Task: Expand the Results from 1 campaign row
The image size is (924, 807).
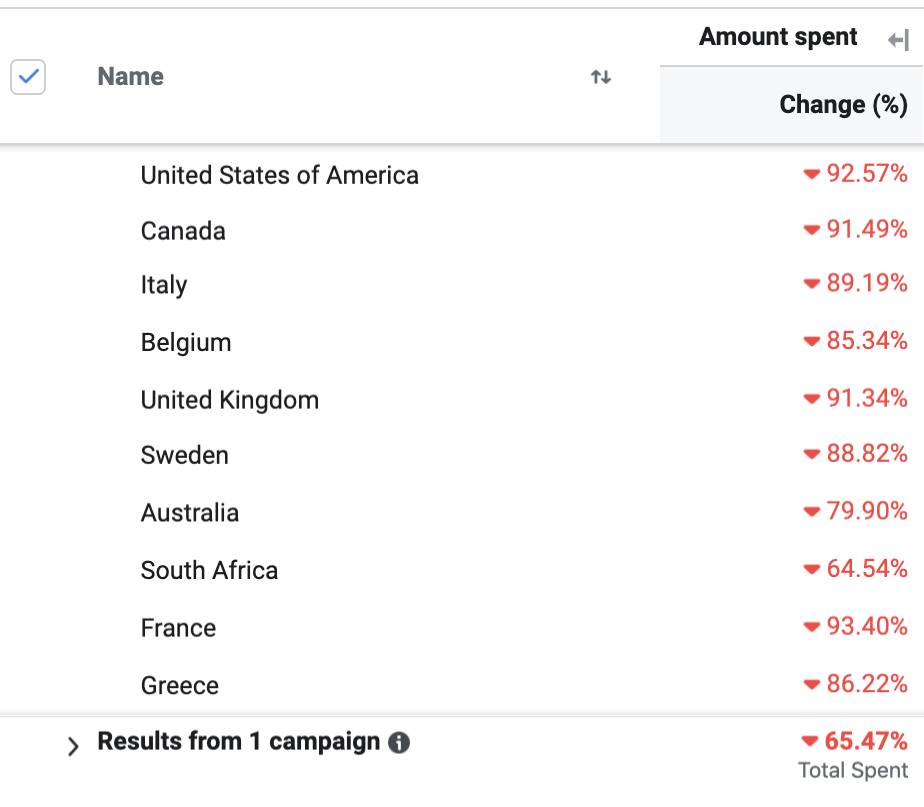Action: [73, 746]
